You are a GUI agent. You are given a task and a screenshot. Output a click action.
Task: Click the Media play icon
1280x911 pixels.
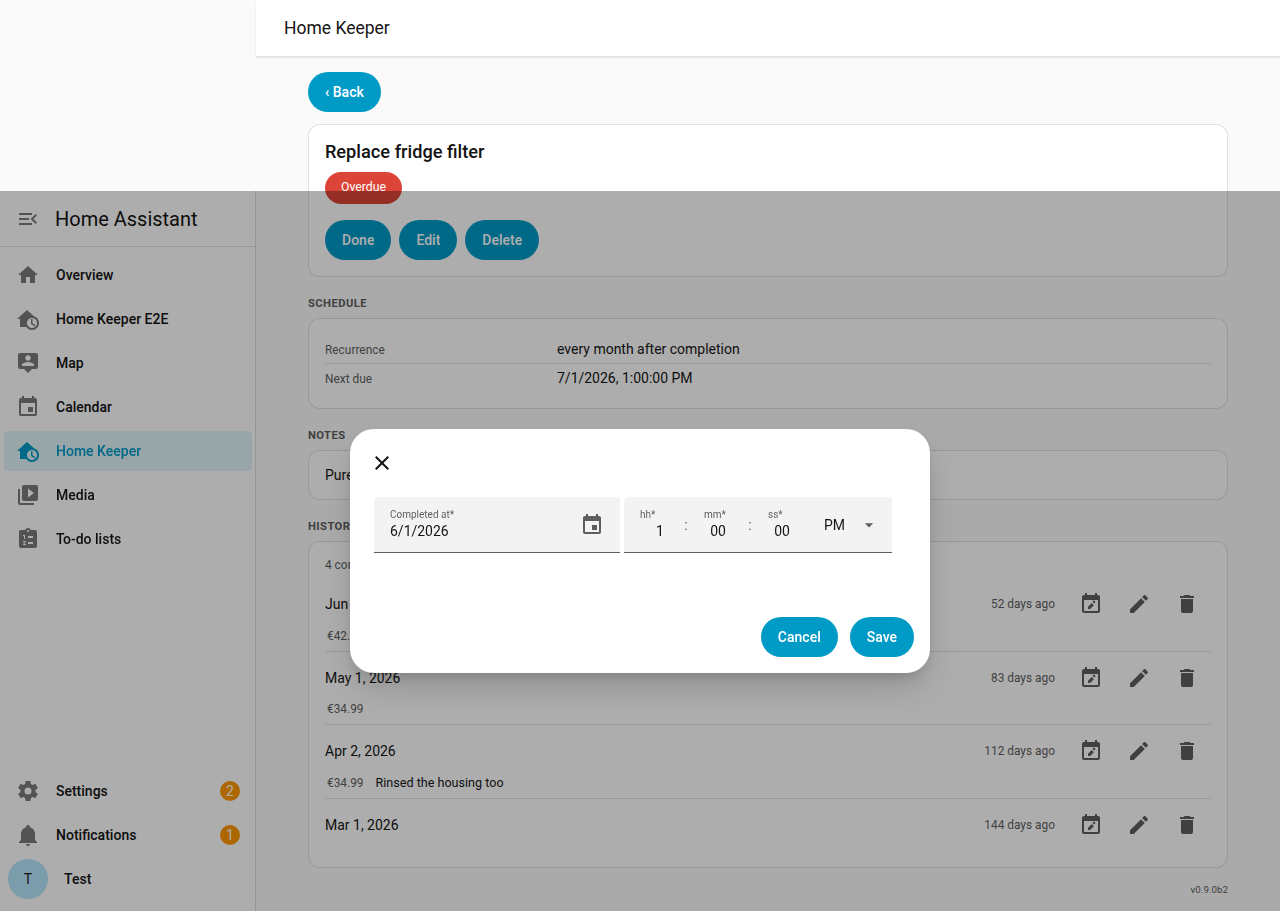28,495
